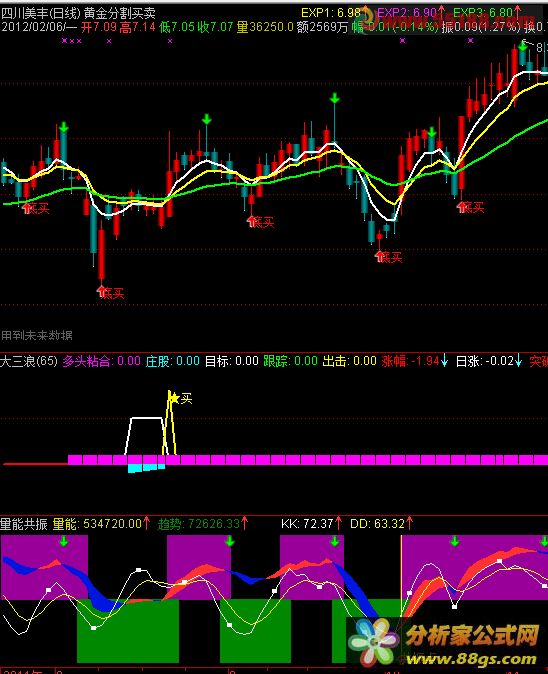
Task: Click the high price 高7.14
Action: (138, 28)
